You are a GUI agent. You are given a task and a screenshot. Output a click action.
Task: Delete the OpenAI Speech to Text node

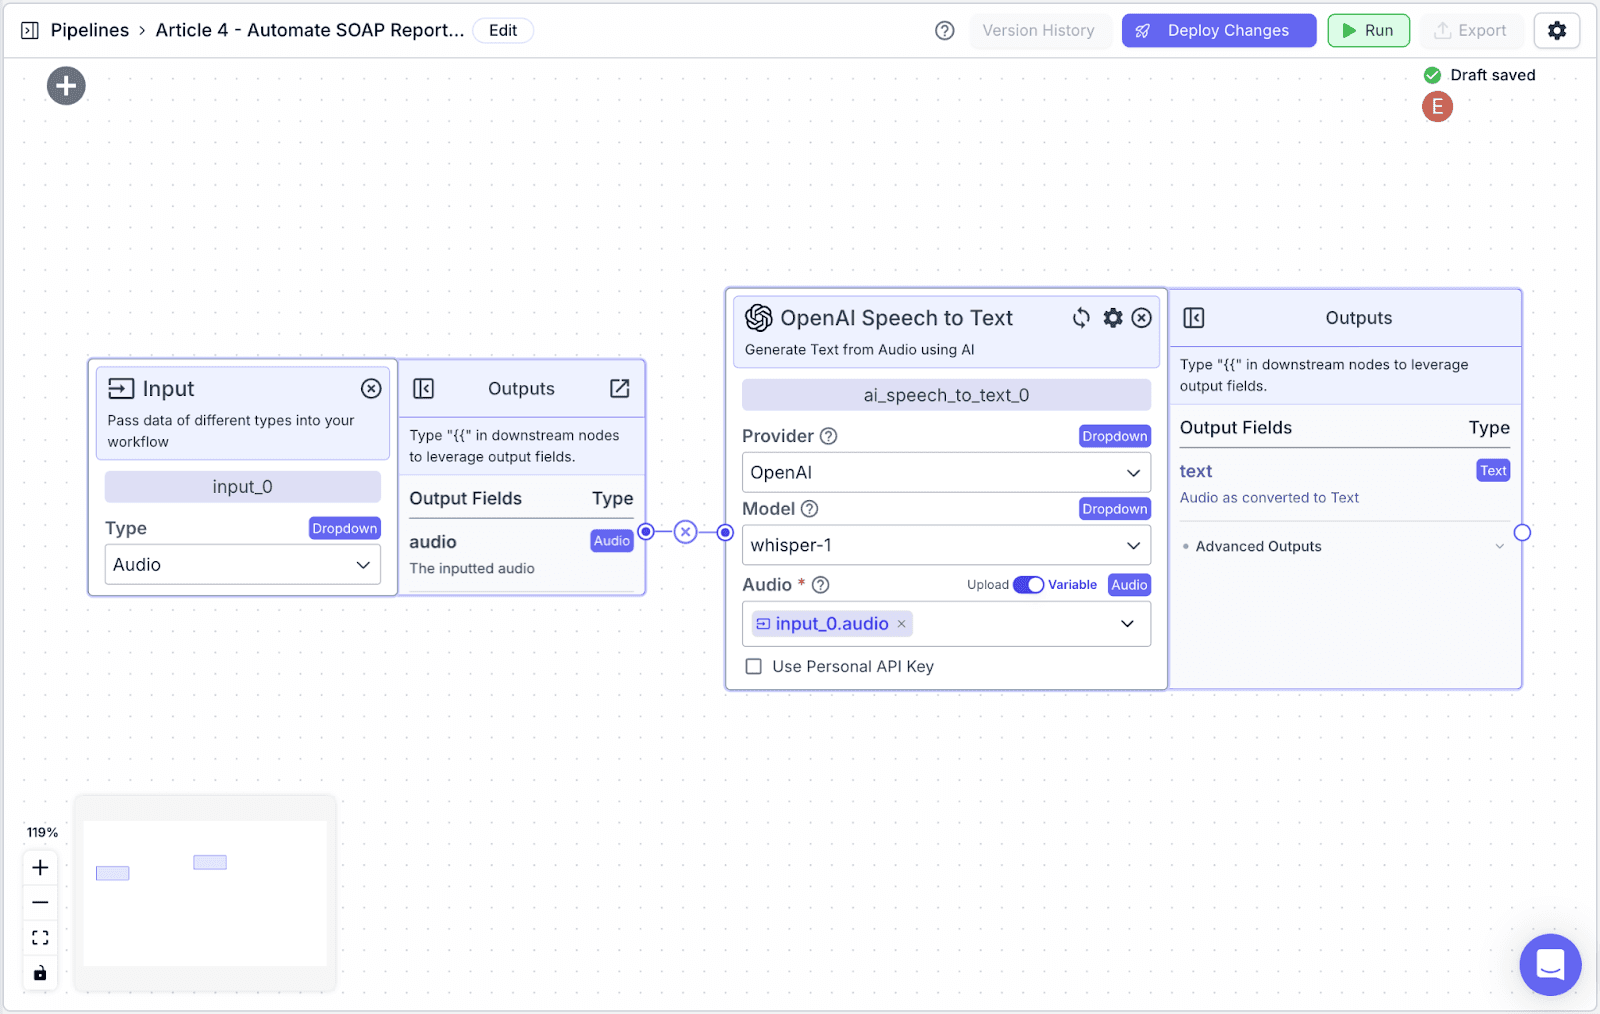tap(1141, 318)
